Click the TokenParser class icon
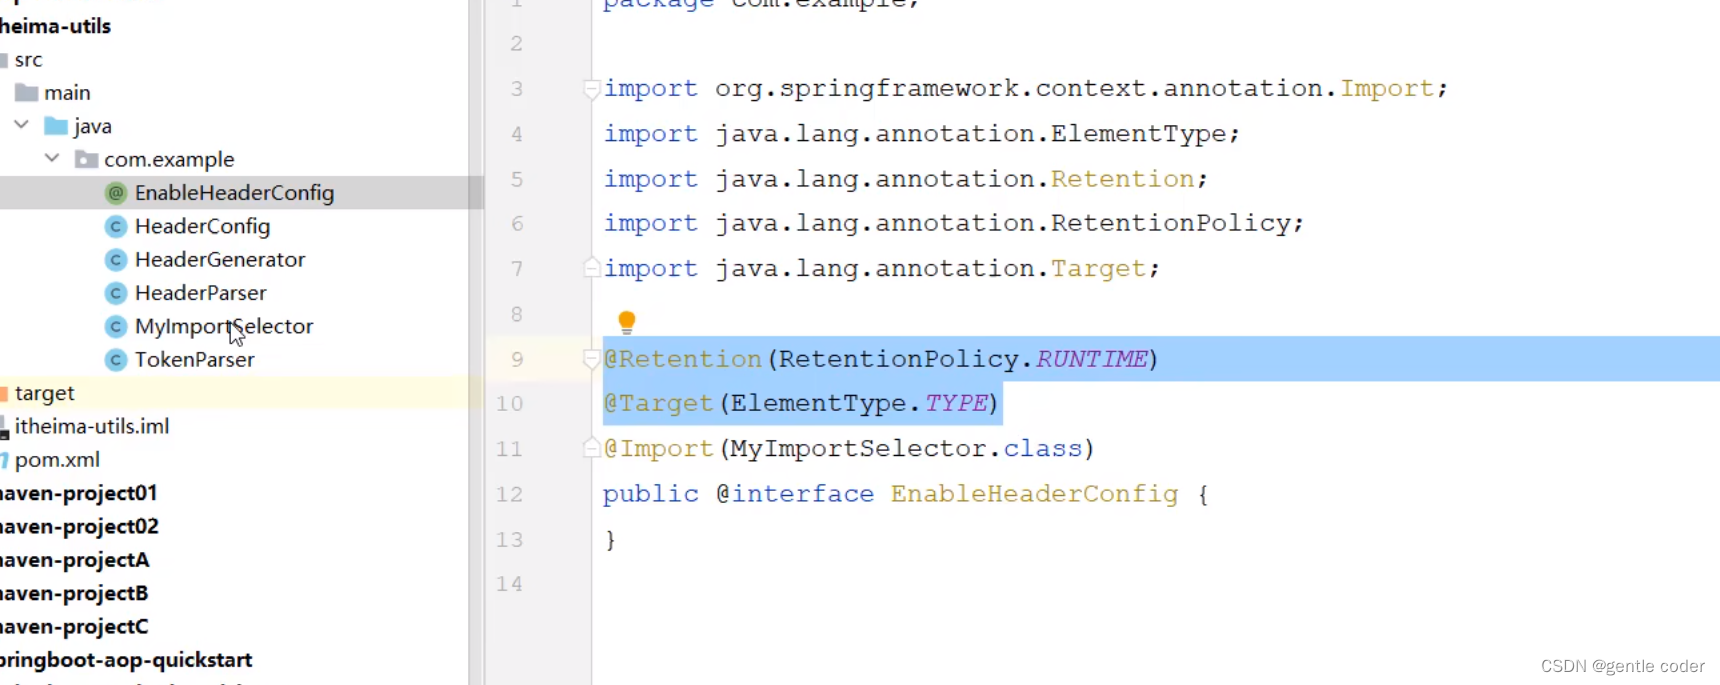The width and height of the screenshot is (1720, 685). tap(116, 360)
